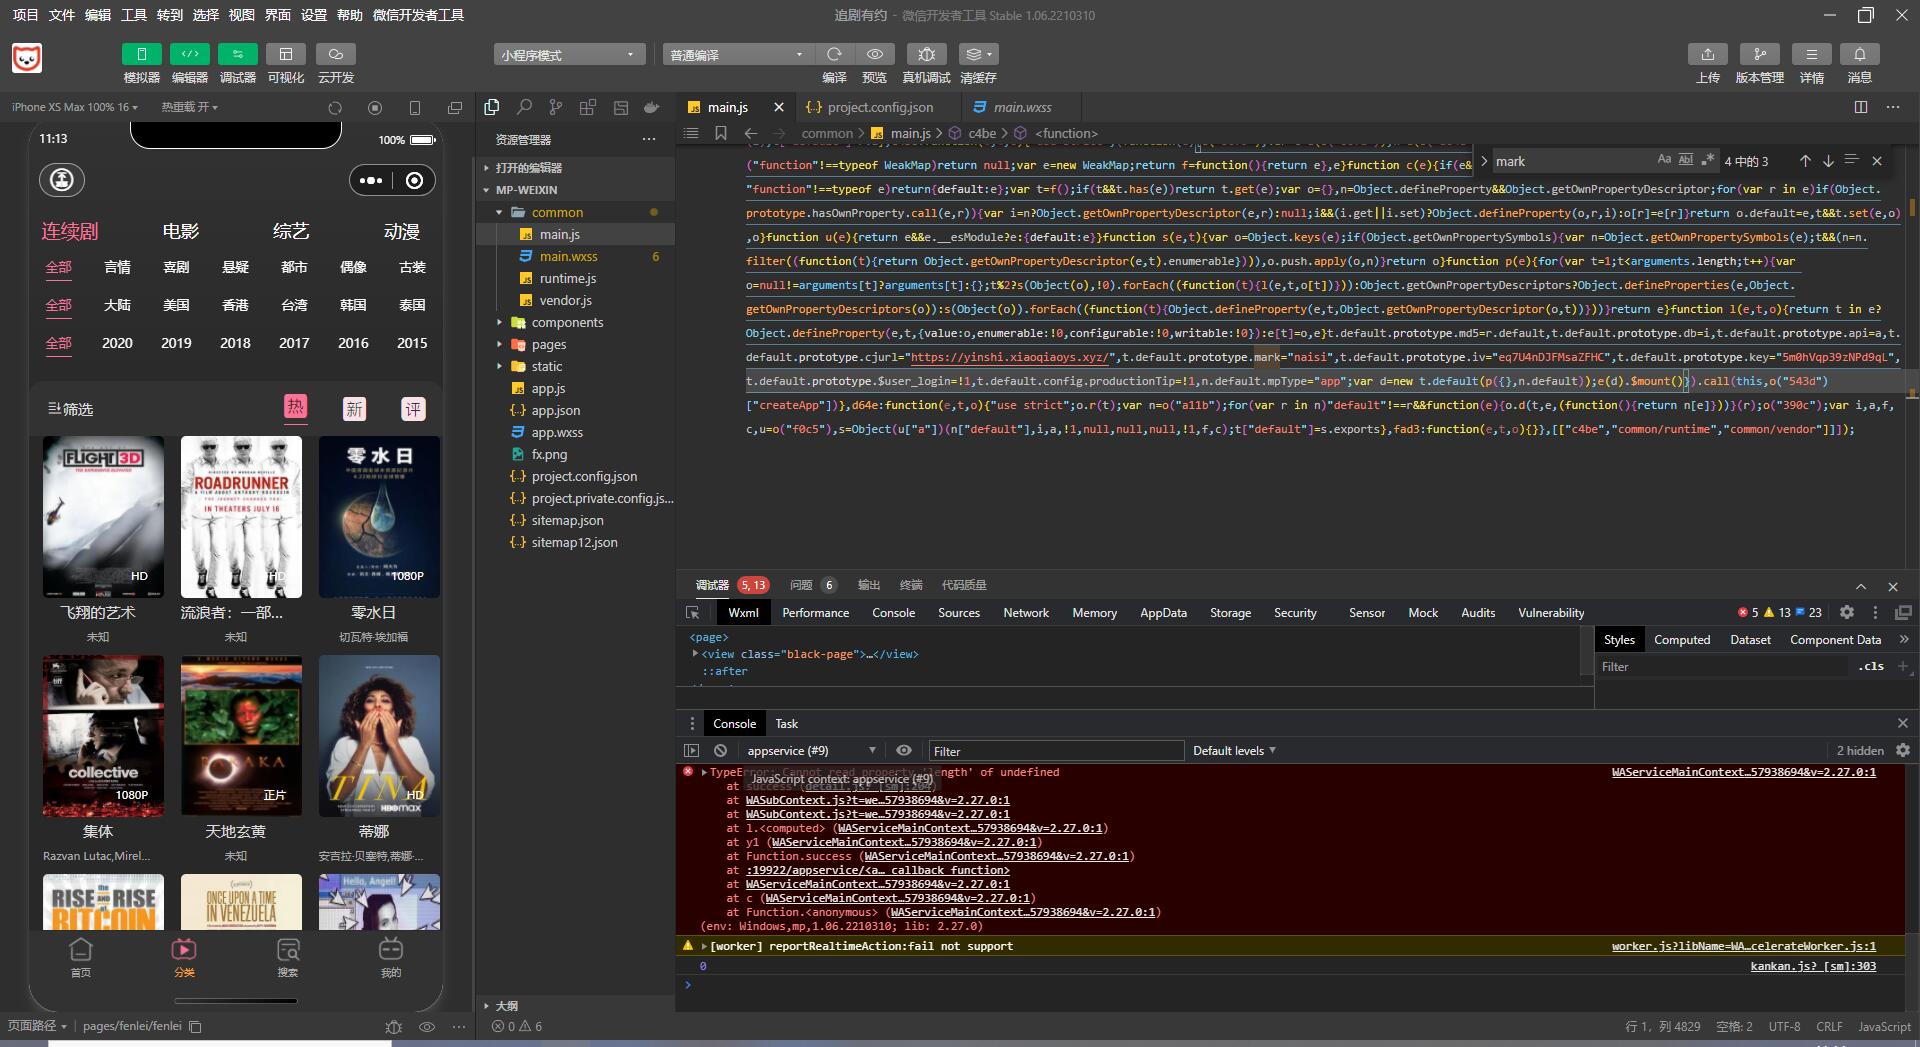Click the clear console icon
Image resolution: width=1920 pixels, height=1047 pixels.
tap(720, 751)
